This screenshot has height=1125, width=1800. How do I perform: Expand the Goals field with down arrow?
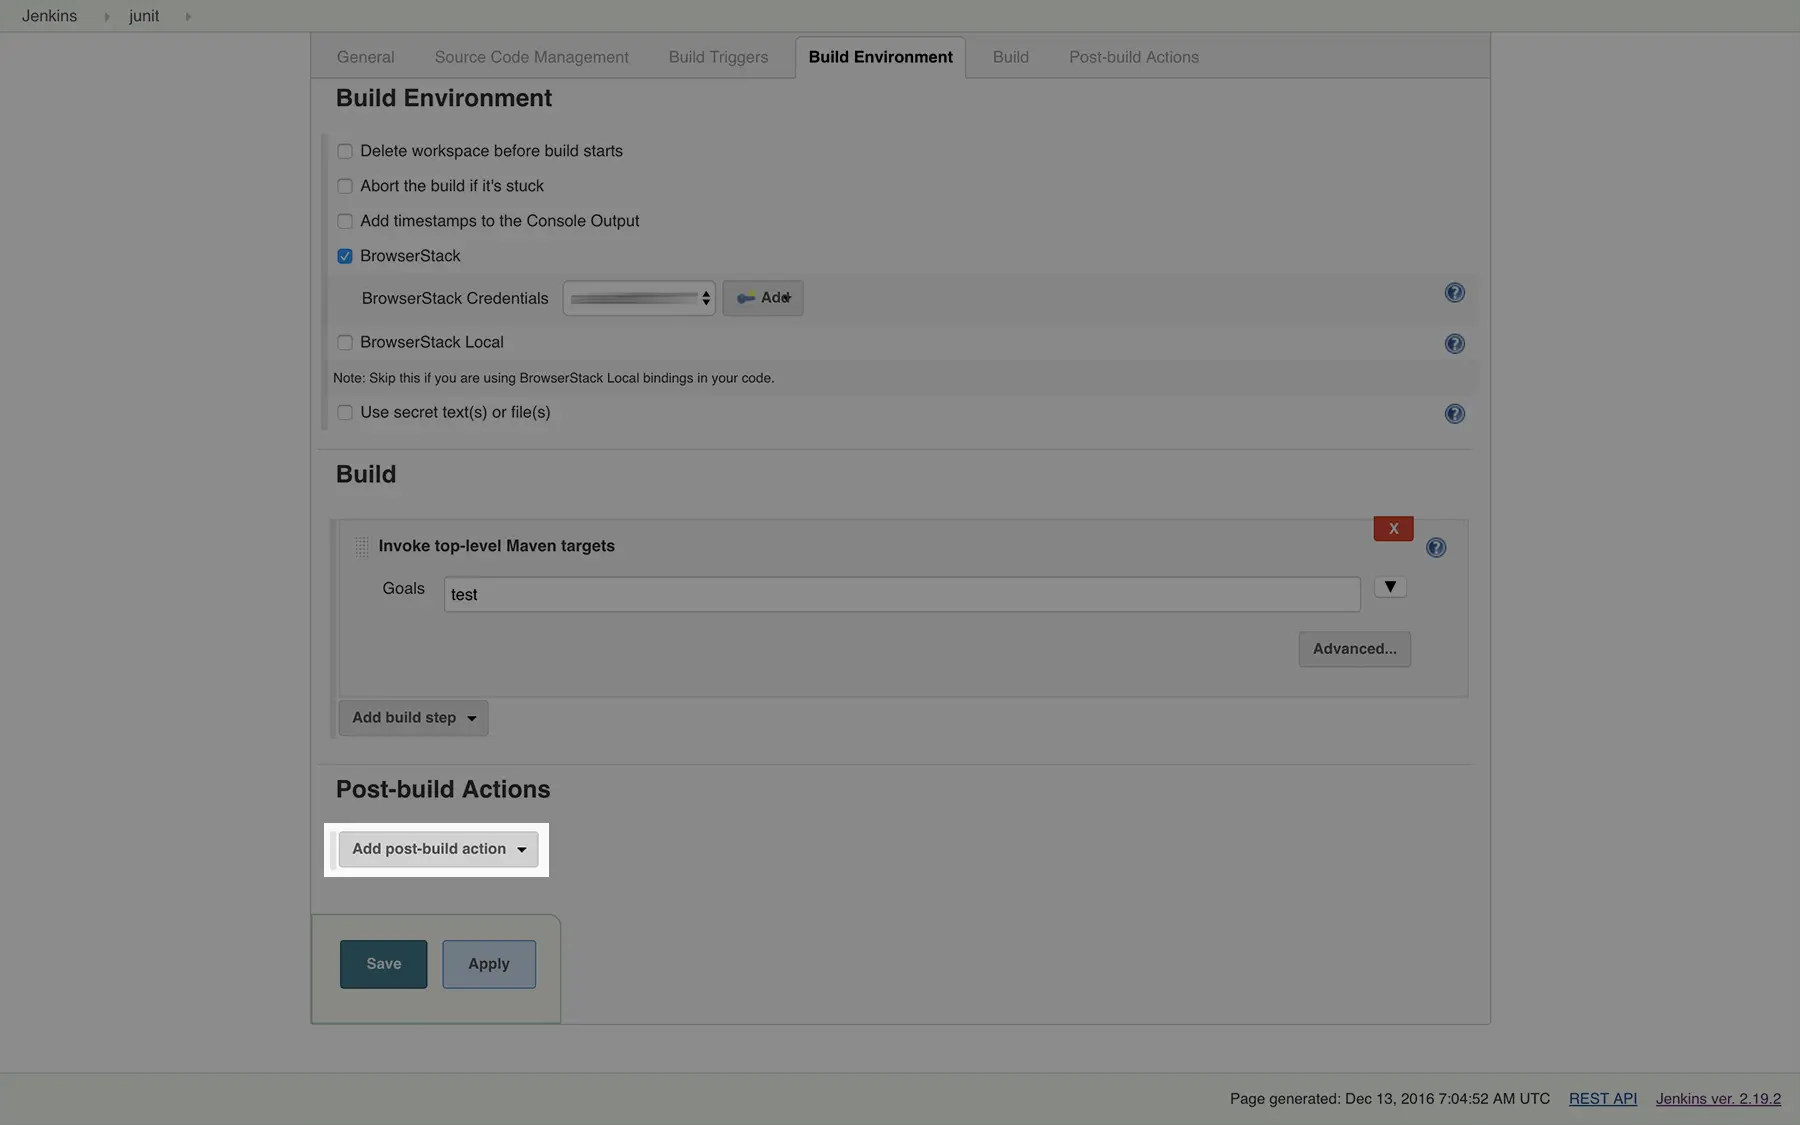pos(1389,588)
